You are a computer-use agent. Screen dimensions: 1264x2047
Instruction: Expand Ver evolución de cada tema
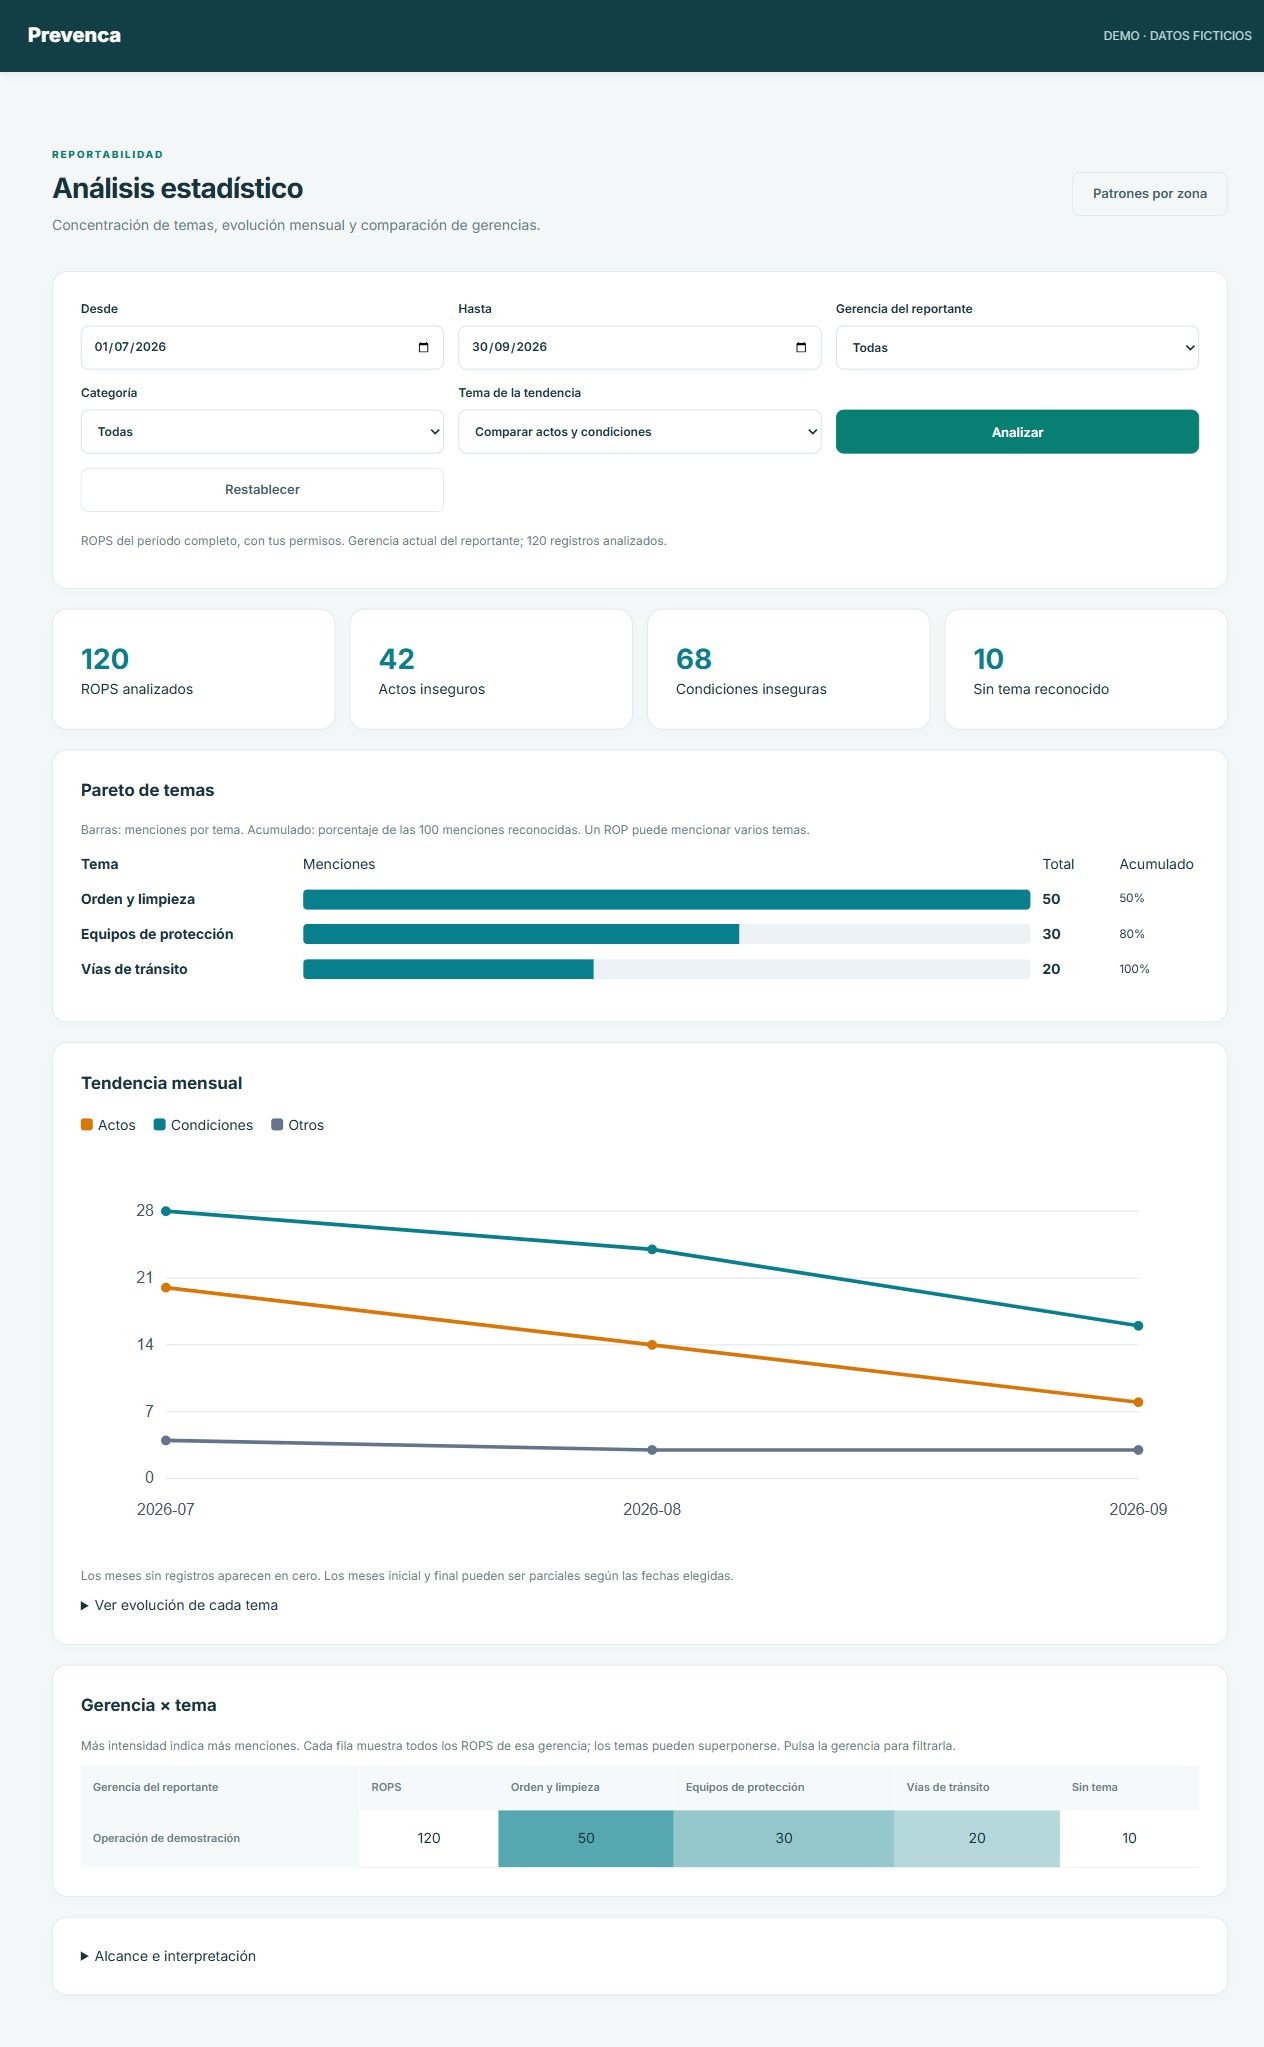(x=180, y=1605)
